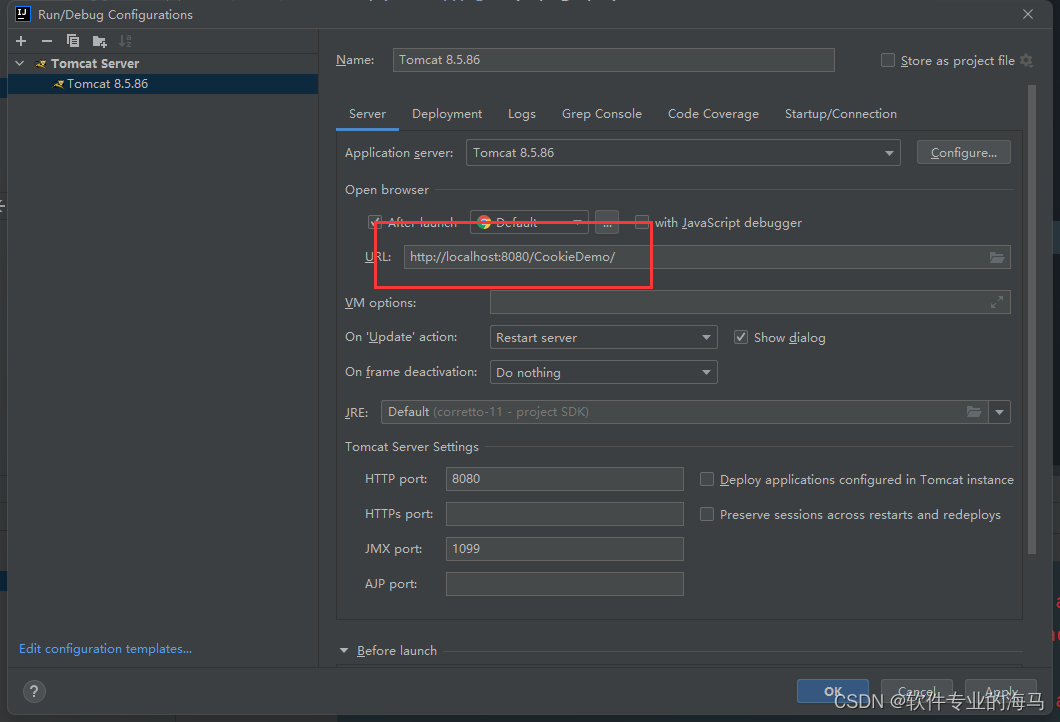Switch to the Code Coverage tab
The height and width of the screenshot is (722, 1060).
point(713,114)
